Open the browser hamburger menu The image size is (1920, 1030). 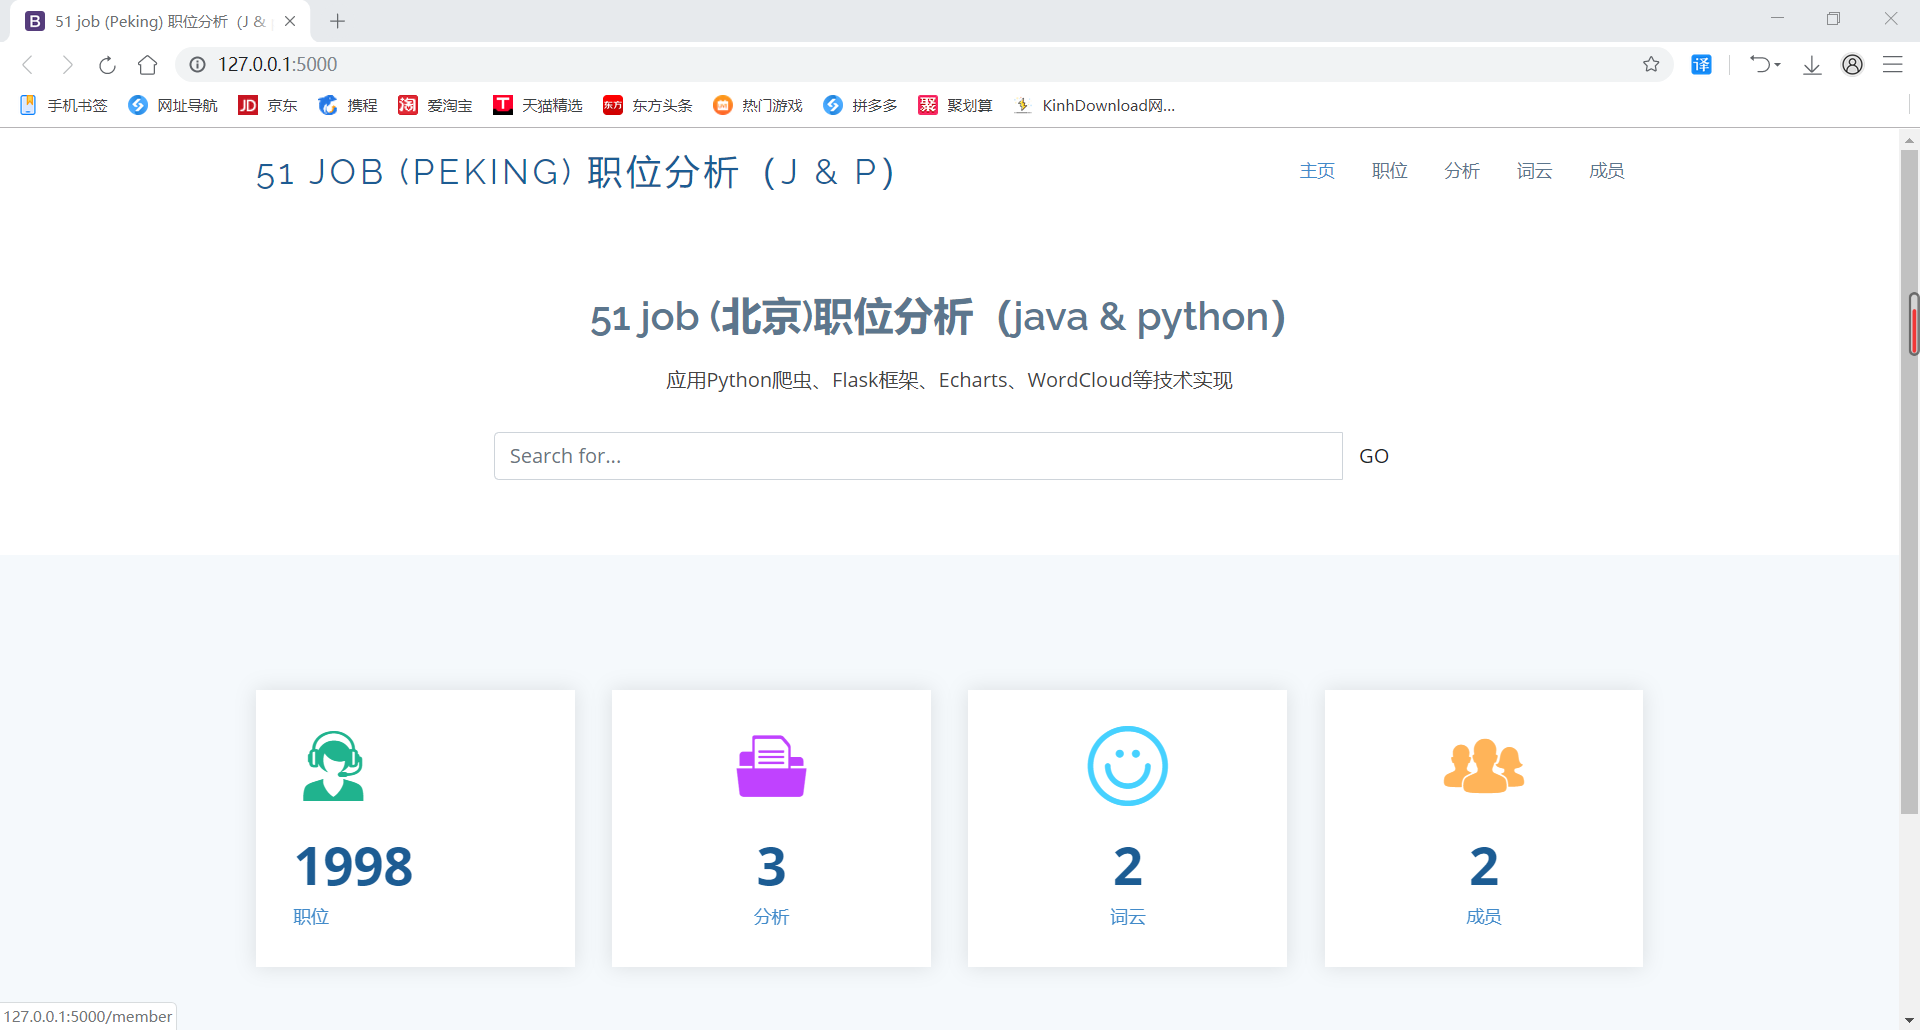pos(1894,64)
